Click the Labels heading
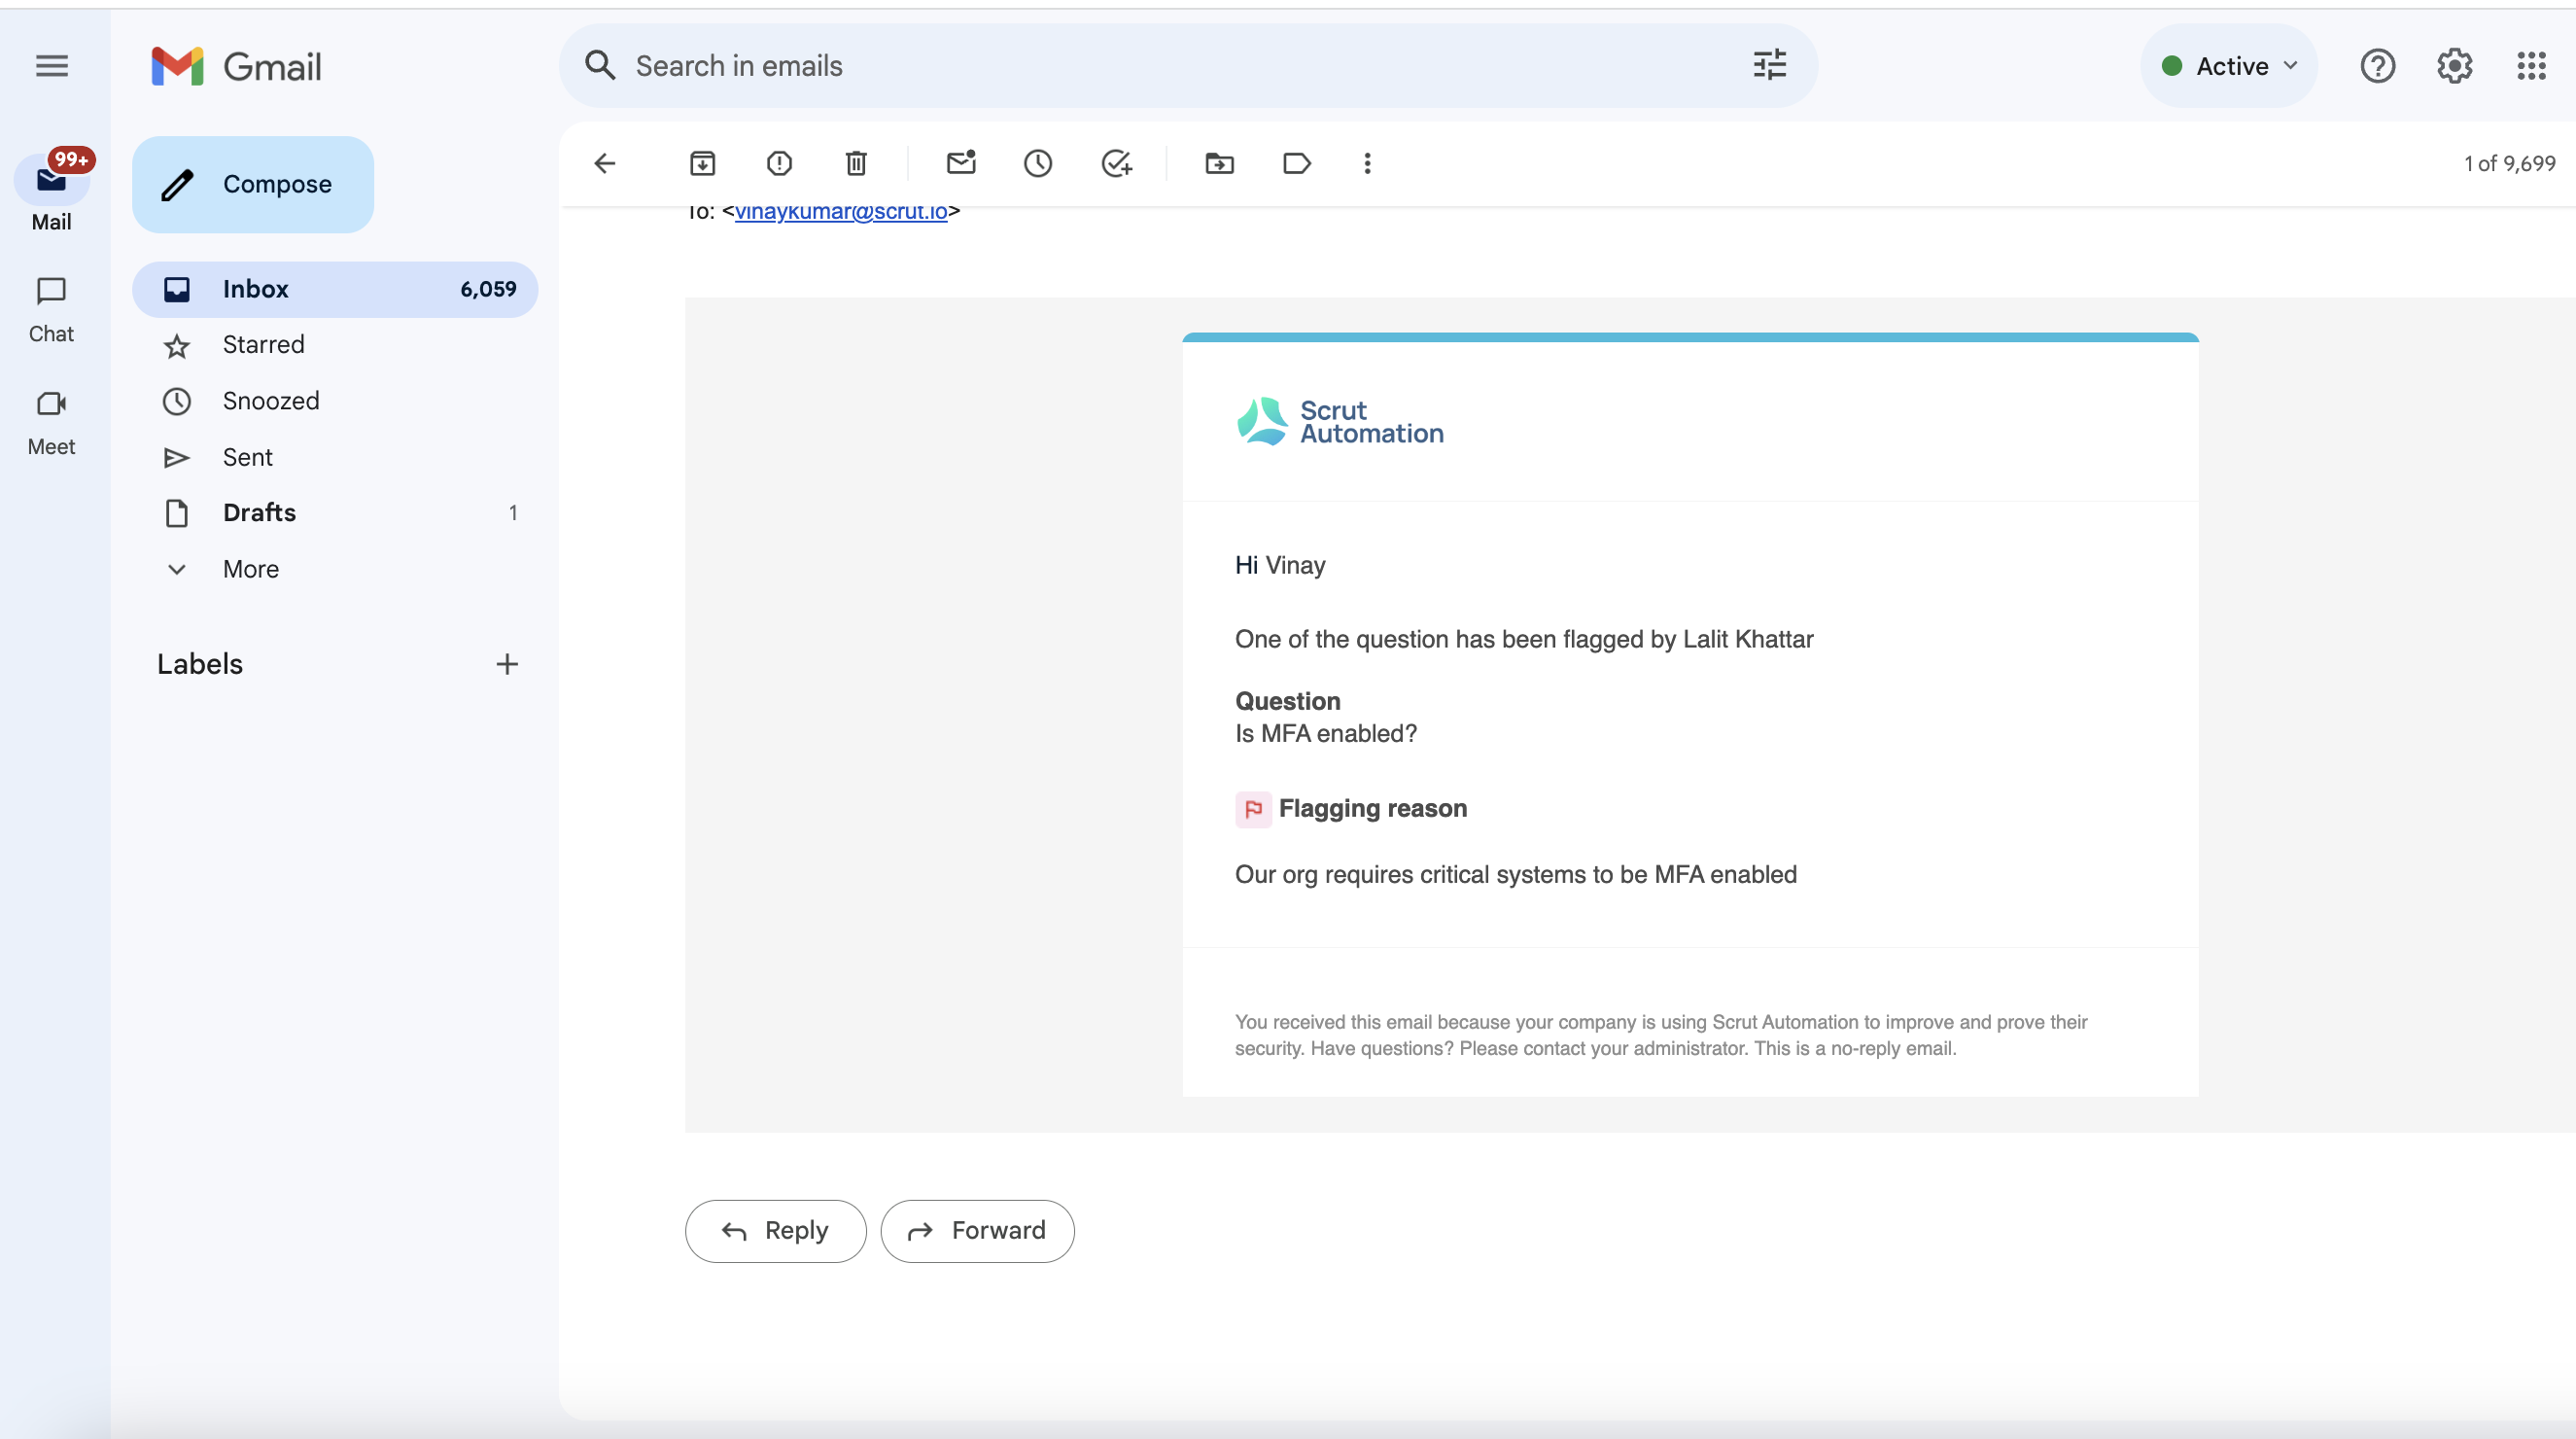This screenshot has height=1439, width=2576. pyautogui.click(x=200, y=664)
